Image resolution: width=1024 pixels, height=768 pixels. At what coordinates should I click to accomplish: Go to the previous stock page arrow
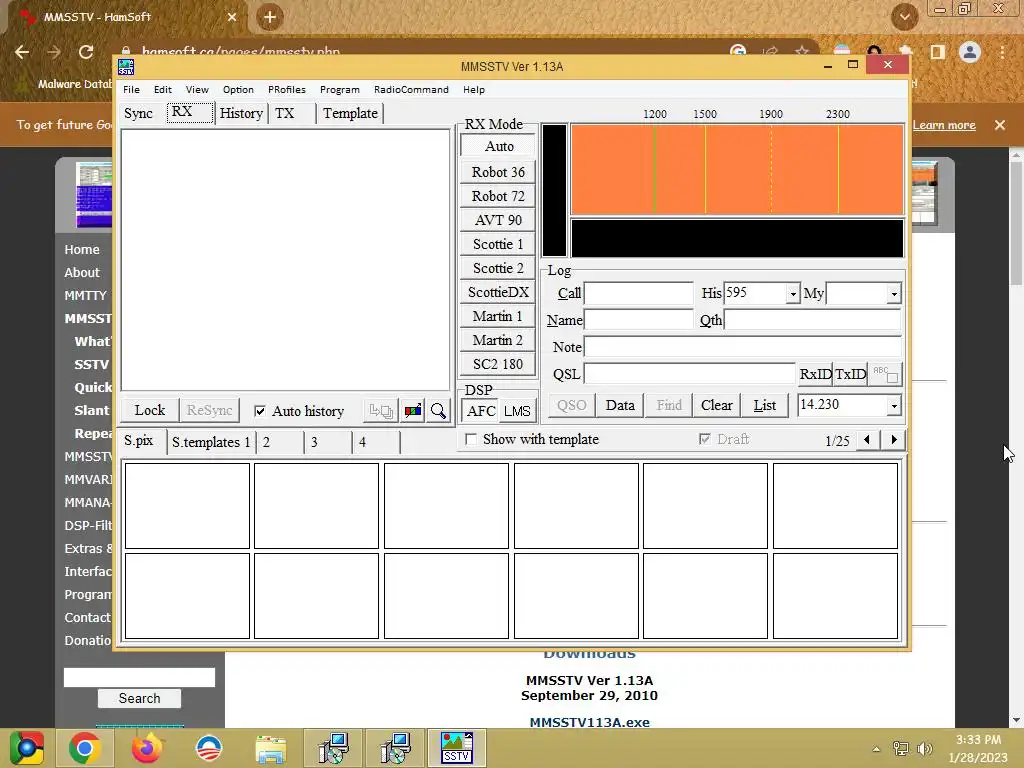coord(867,440)
